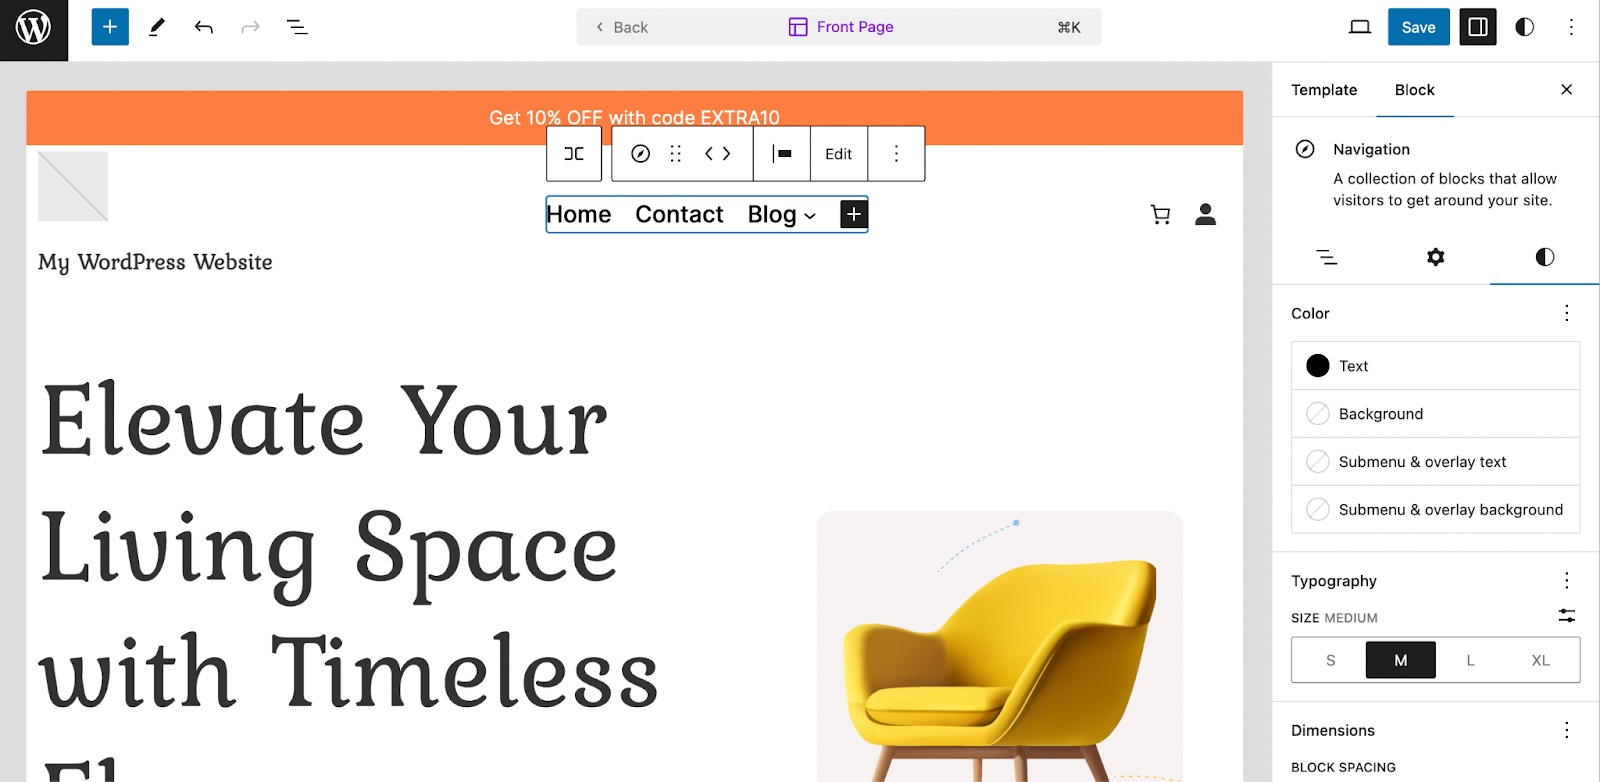Screen dimensions: 1600x782
Task: Click the Blog navigation link
Action: pos(772,214)
